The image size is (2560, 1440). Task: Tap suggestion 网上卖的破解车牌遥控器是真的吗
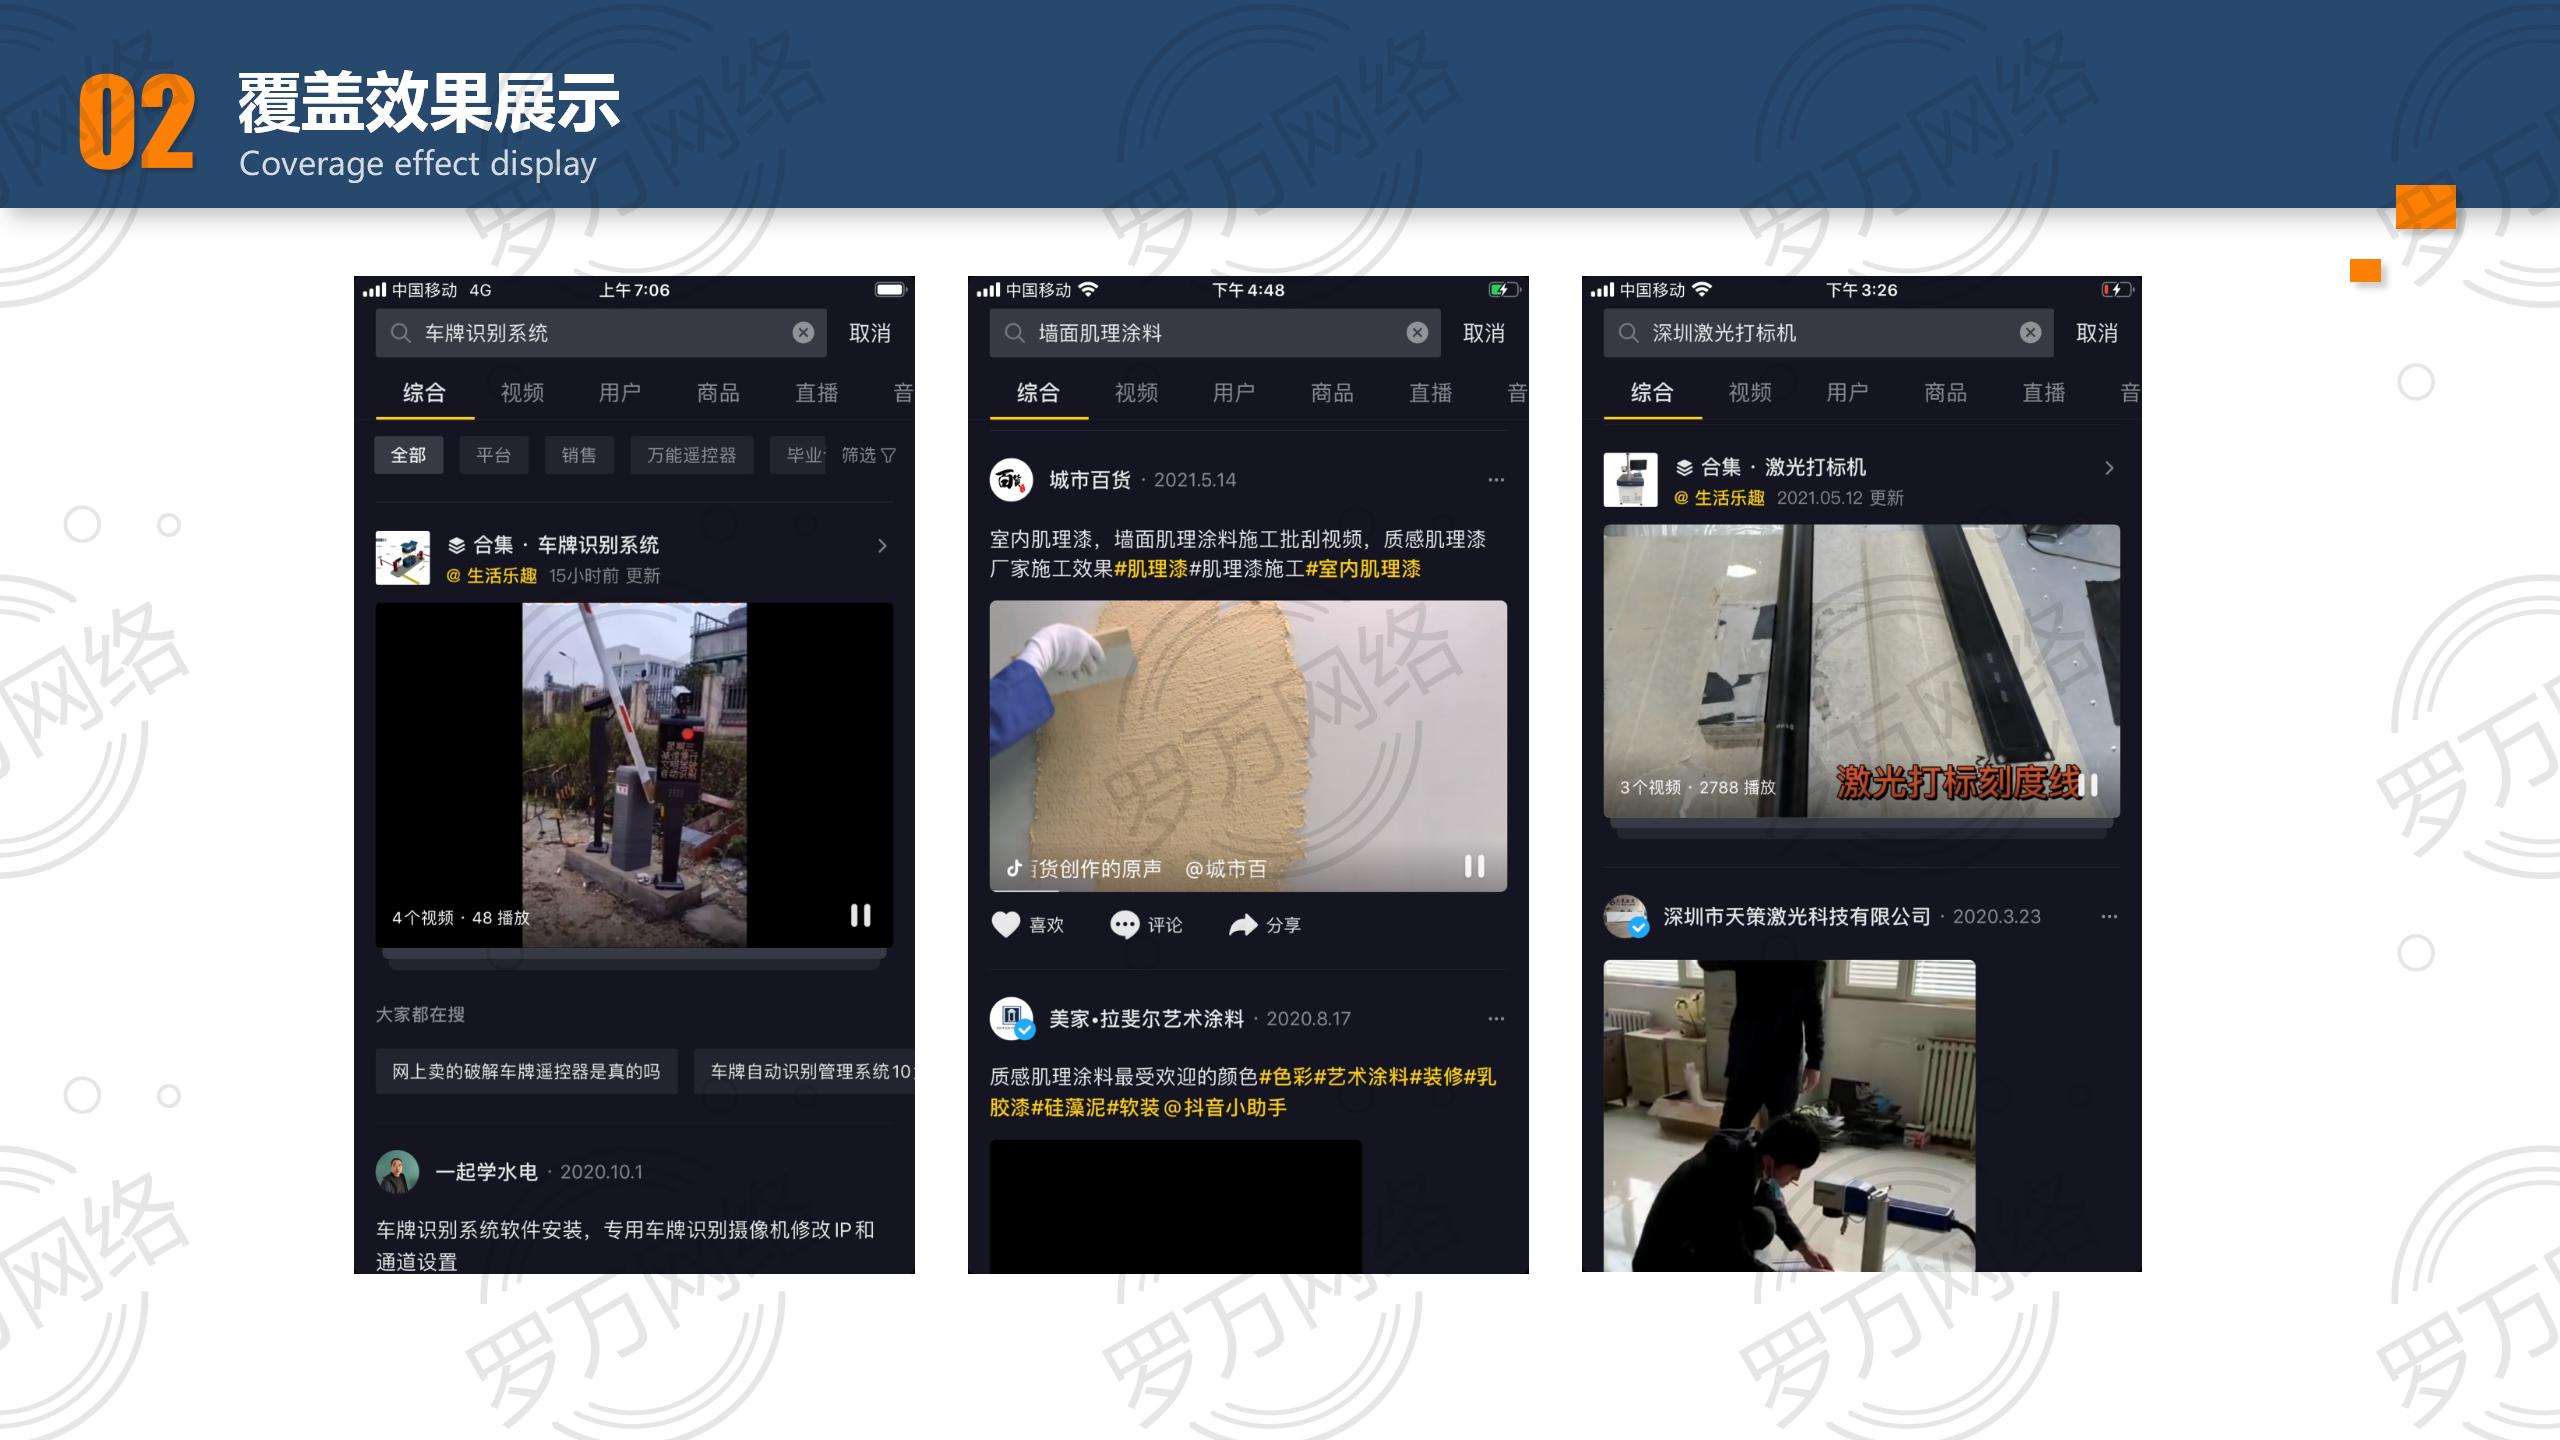tap(526, 1071)
